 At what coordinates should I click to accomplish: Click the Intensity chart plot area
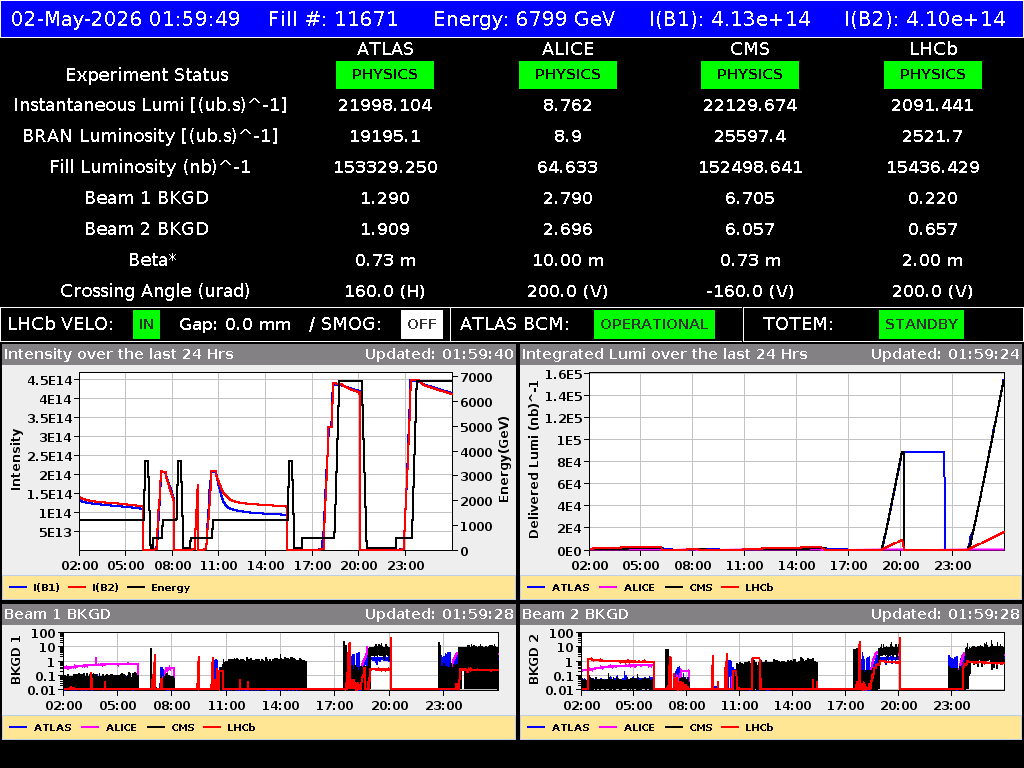pos(266,462)
